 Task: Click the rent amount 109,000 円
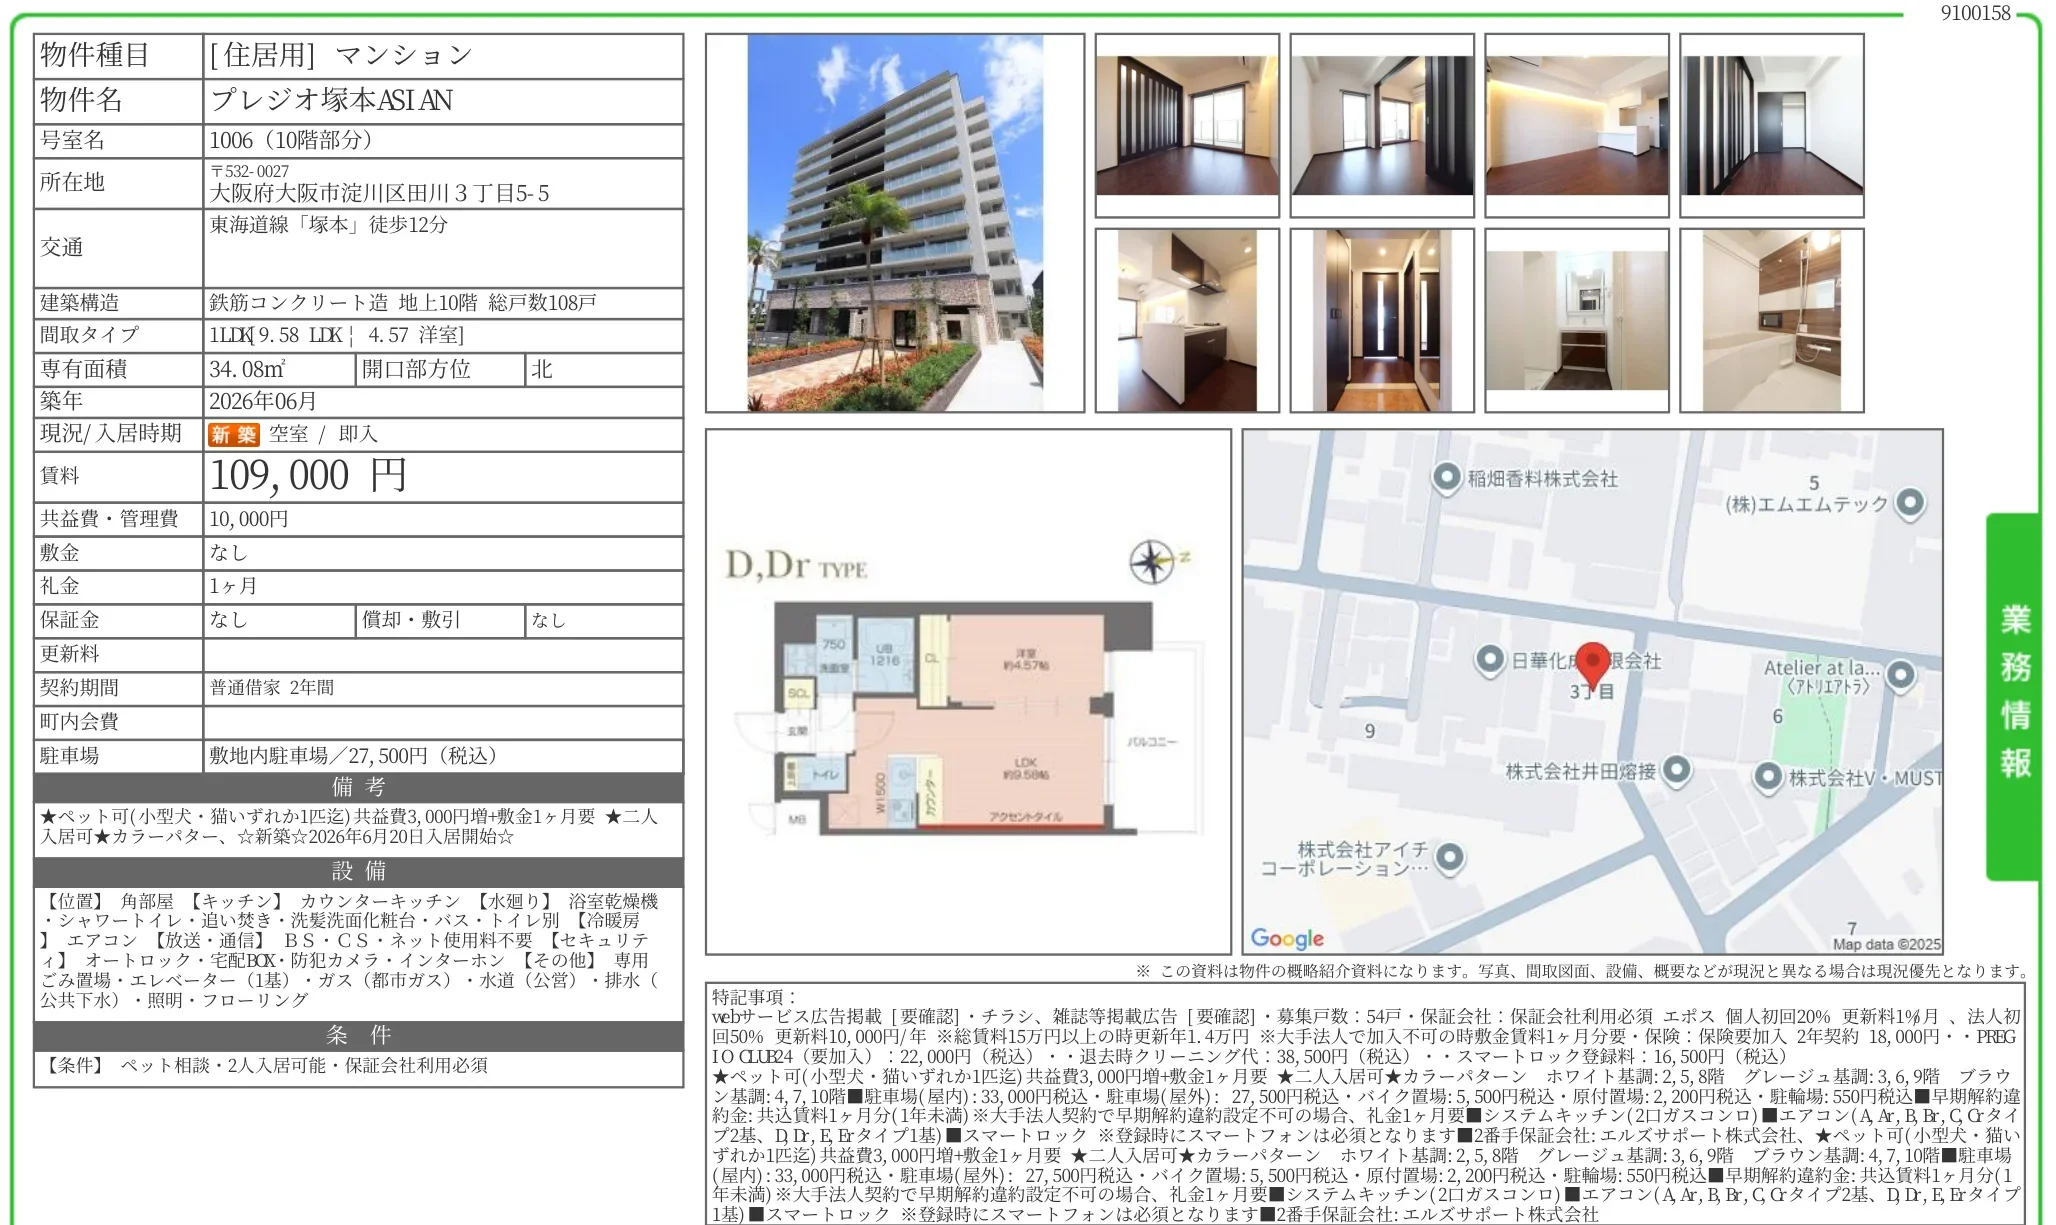pyautogui.click(x=308, y=475)
